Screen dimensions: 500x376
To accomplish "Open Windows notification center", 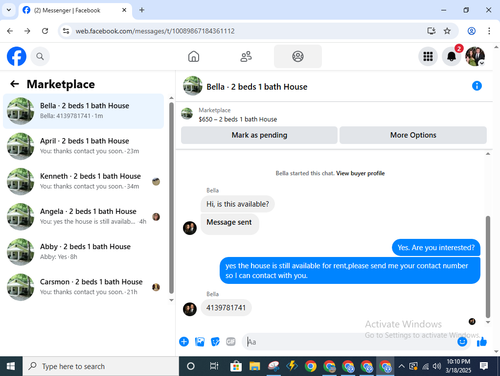I will 484,366.
